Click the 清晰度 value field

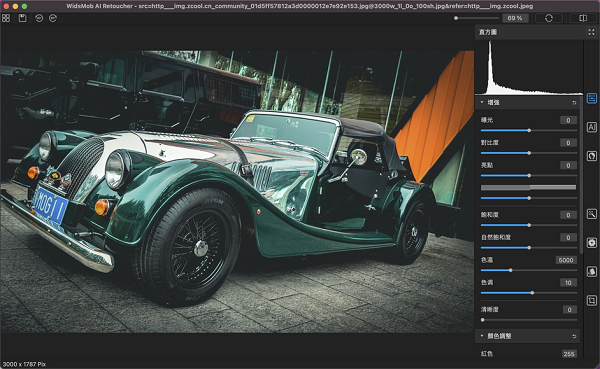pos(569,309)
